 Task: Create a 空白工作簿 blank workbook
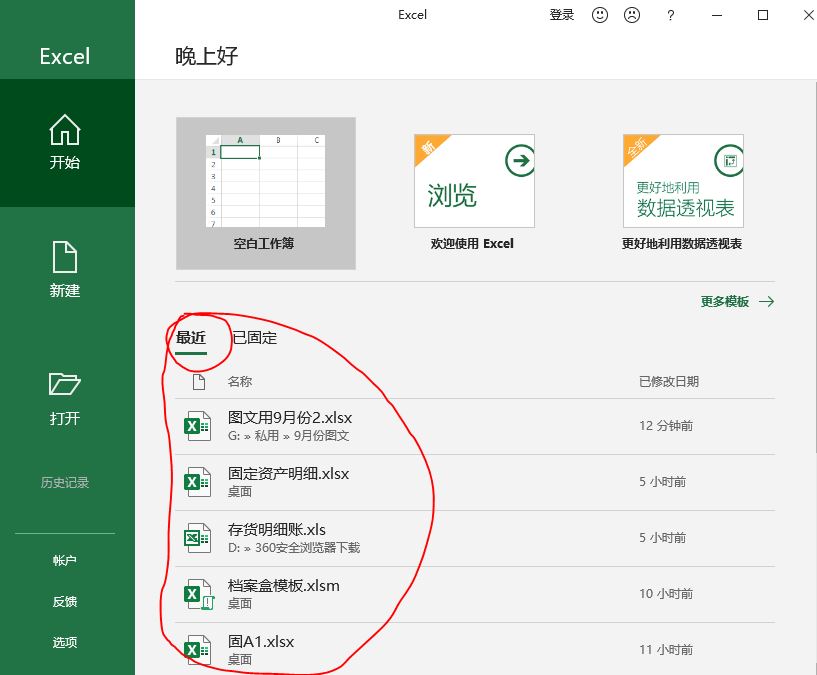266,193
